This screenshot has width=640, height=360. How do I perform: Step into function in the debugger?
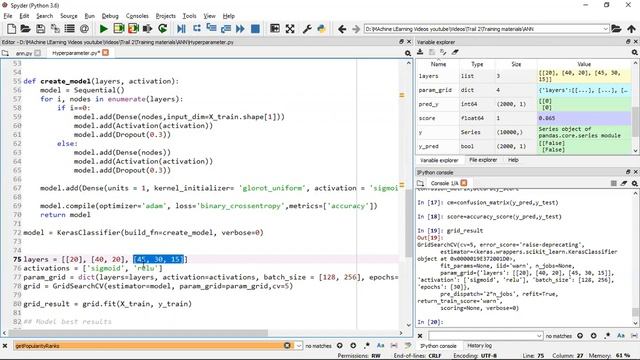211,29
